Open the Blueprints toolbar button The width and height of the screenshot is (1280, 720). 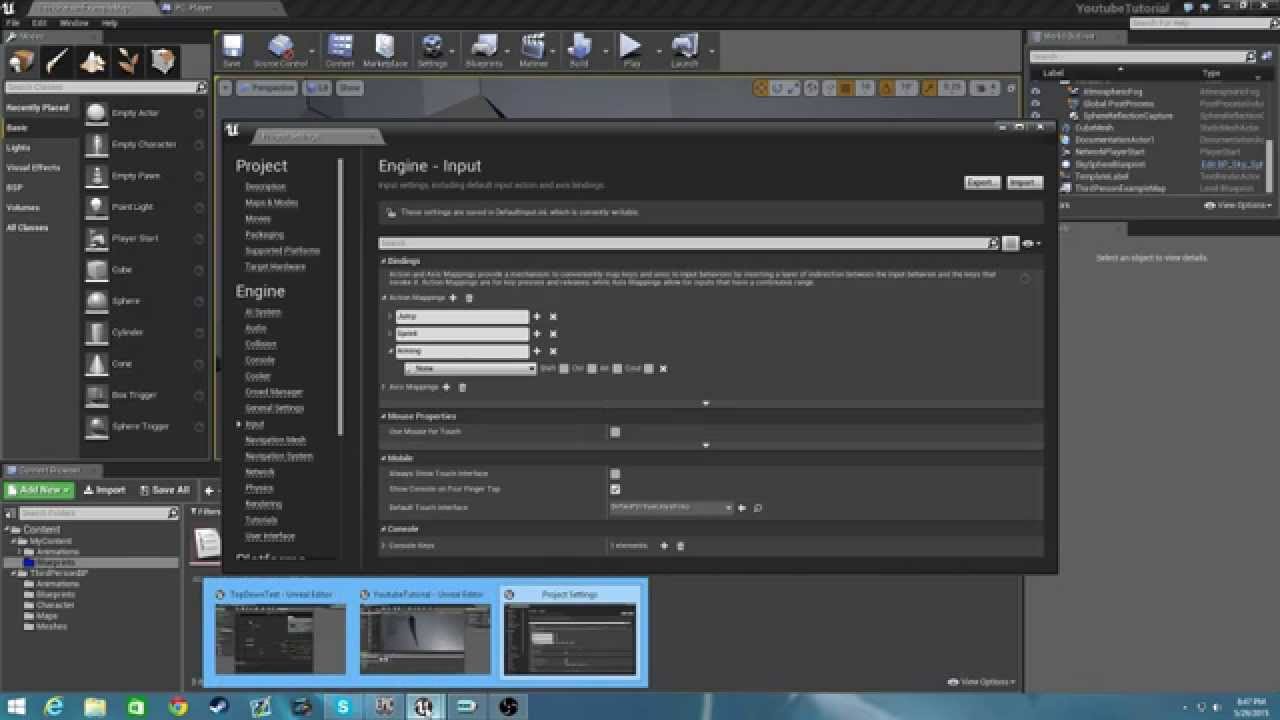point(485,50)
